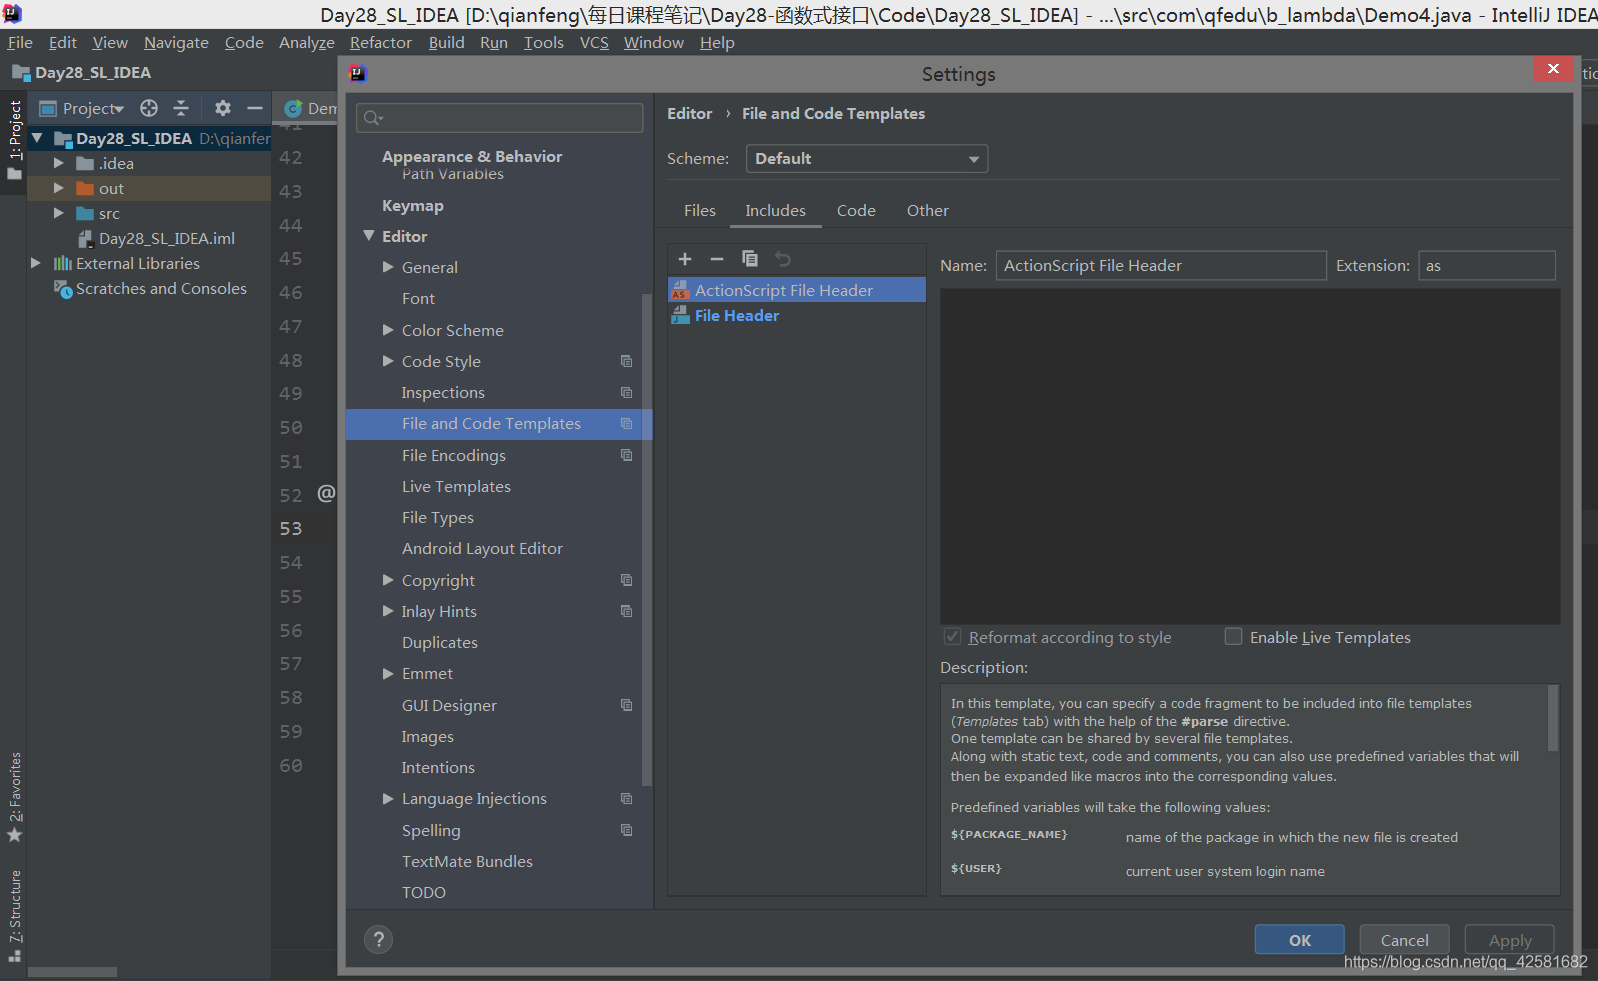The width and height of the screenshot is (1598, 981).
Task: Open the help question mark button
Action: coord(378,939)
